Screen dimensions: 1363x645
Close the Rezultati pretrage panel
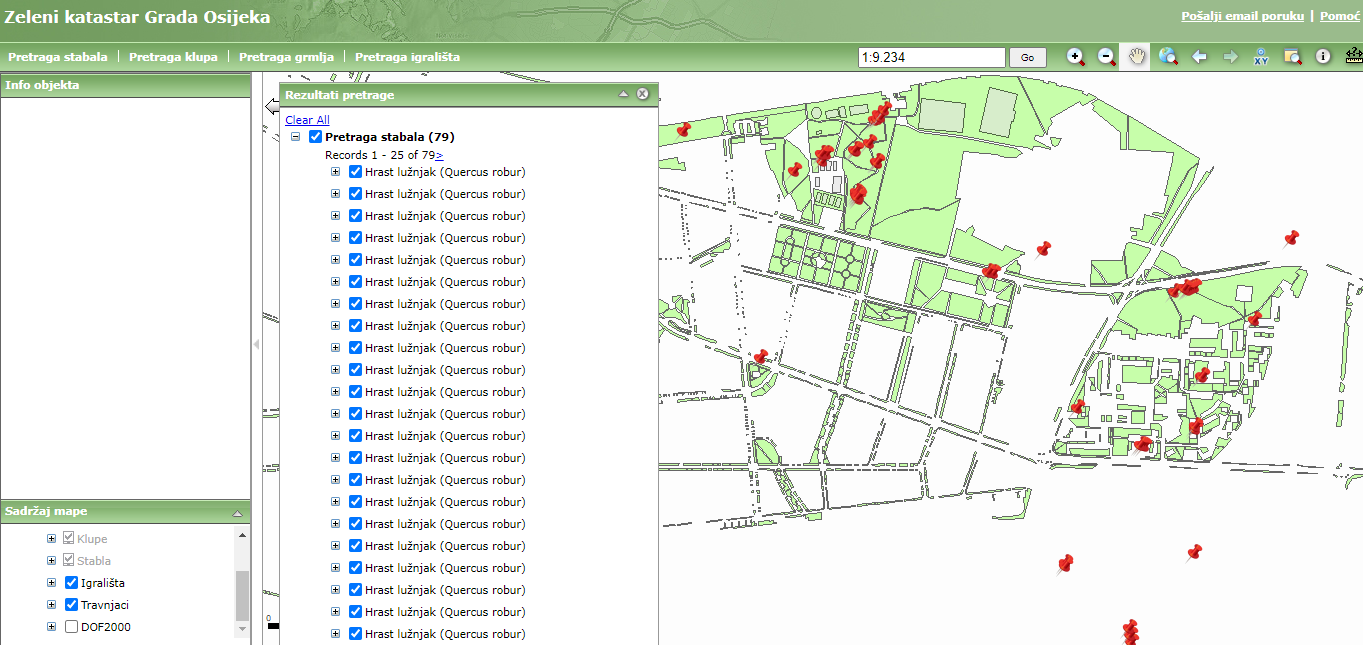(x=643, y=94)
